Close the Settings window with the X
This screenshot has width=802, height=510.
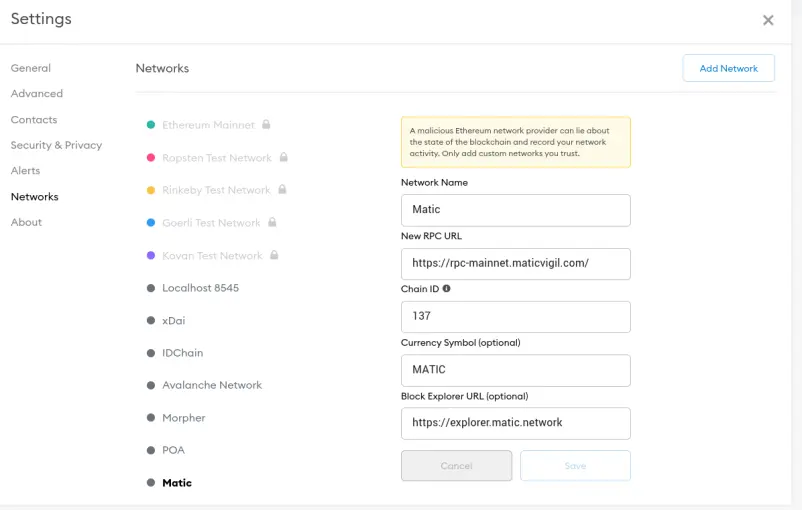pyautogui.click(x=768, y=20)
